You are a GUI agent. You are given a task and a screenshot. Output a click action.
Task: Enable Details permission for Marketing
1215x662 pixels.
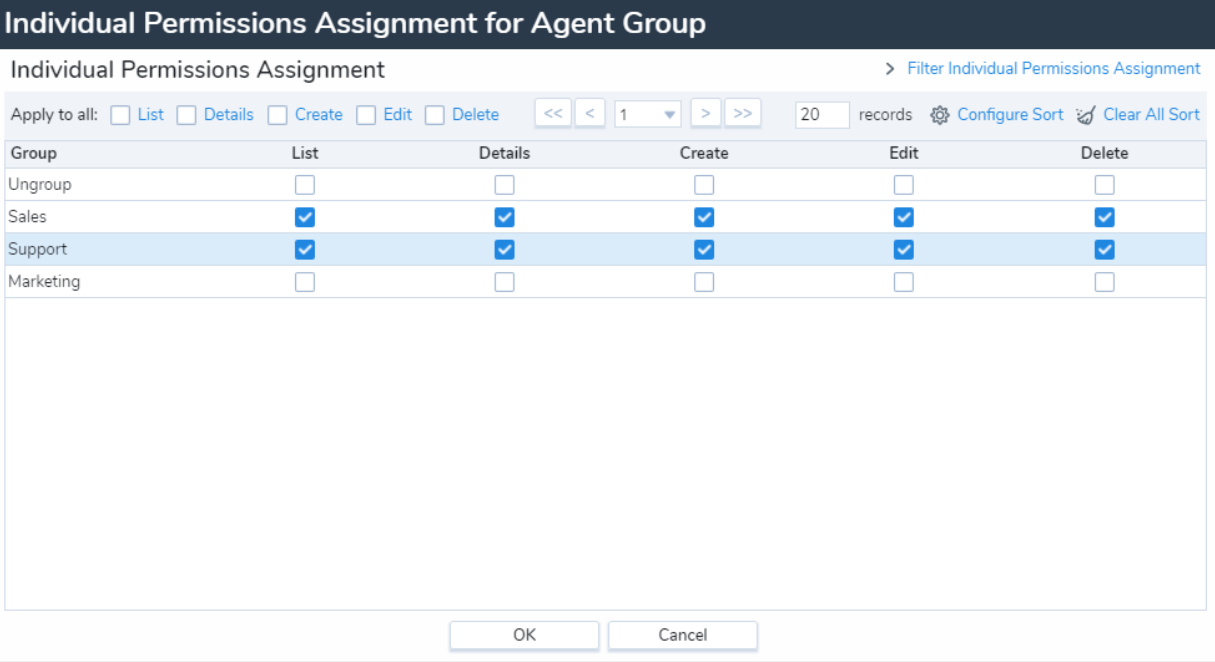(505, 282)
